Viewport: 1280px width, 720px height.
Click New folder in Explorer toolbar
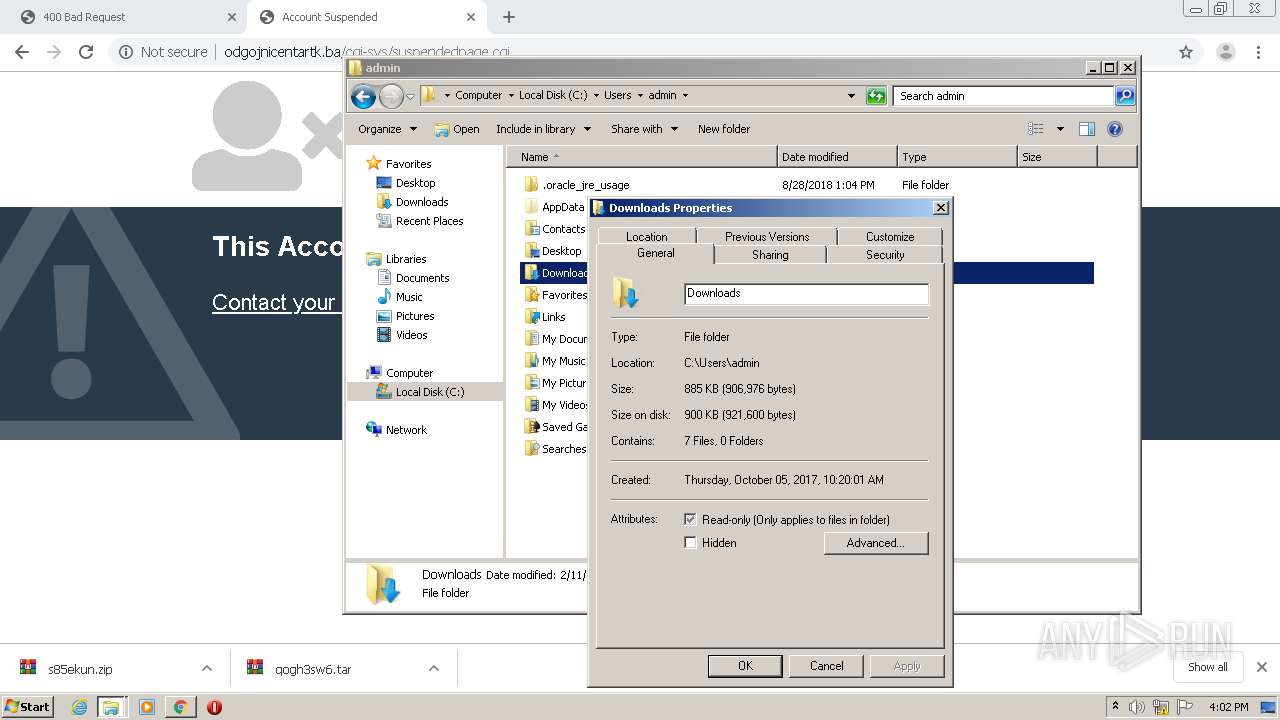click(x=724, y=129)
